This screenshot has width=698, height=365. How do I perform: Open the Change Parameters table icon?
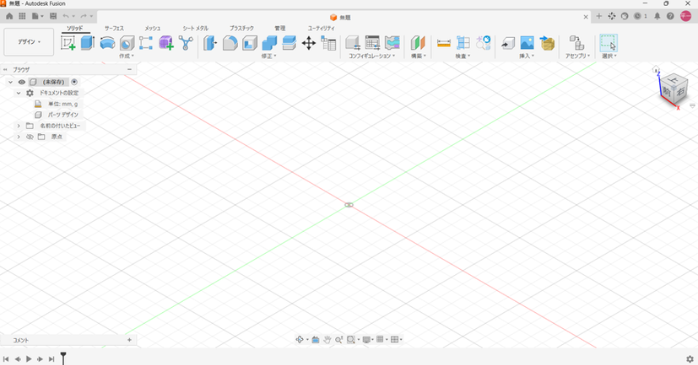329,43
